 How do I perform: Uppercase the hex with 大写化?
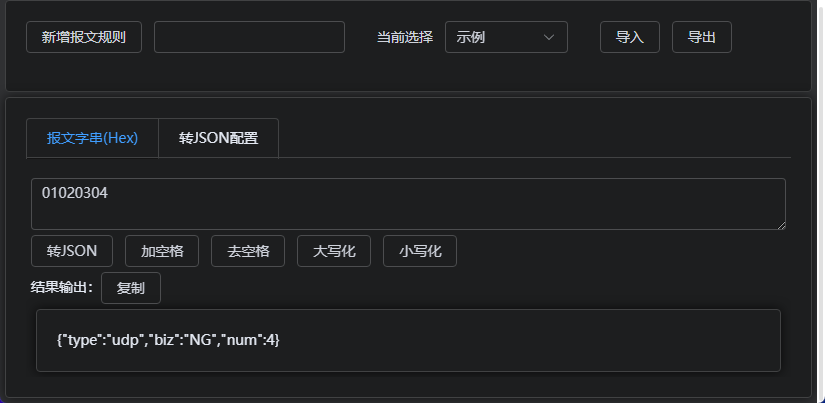coord(334,251)
